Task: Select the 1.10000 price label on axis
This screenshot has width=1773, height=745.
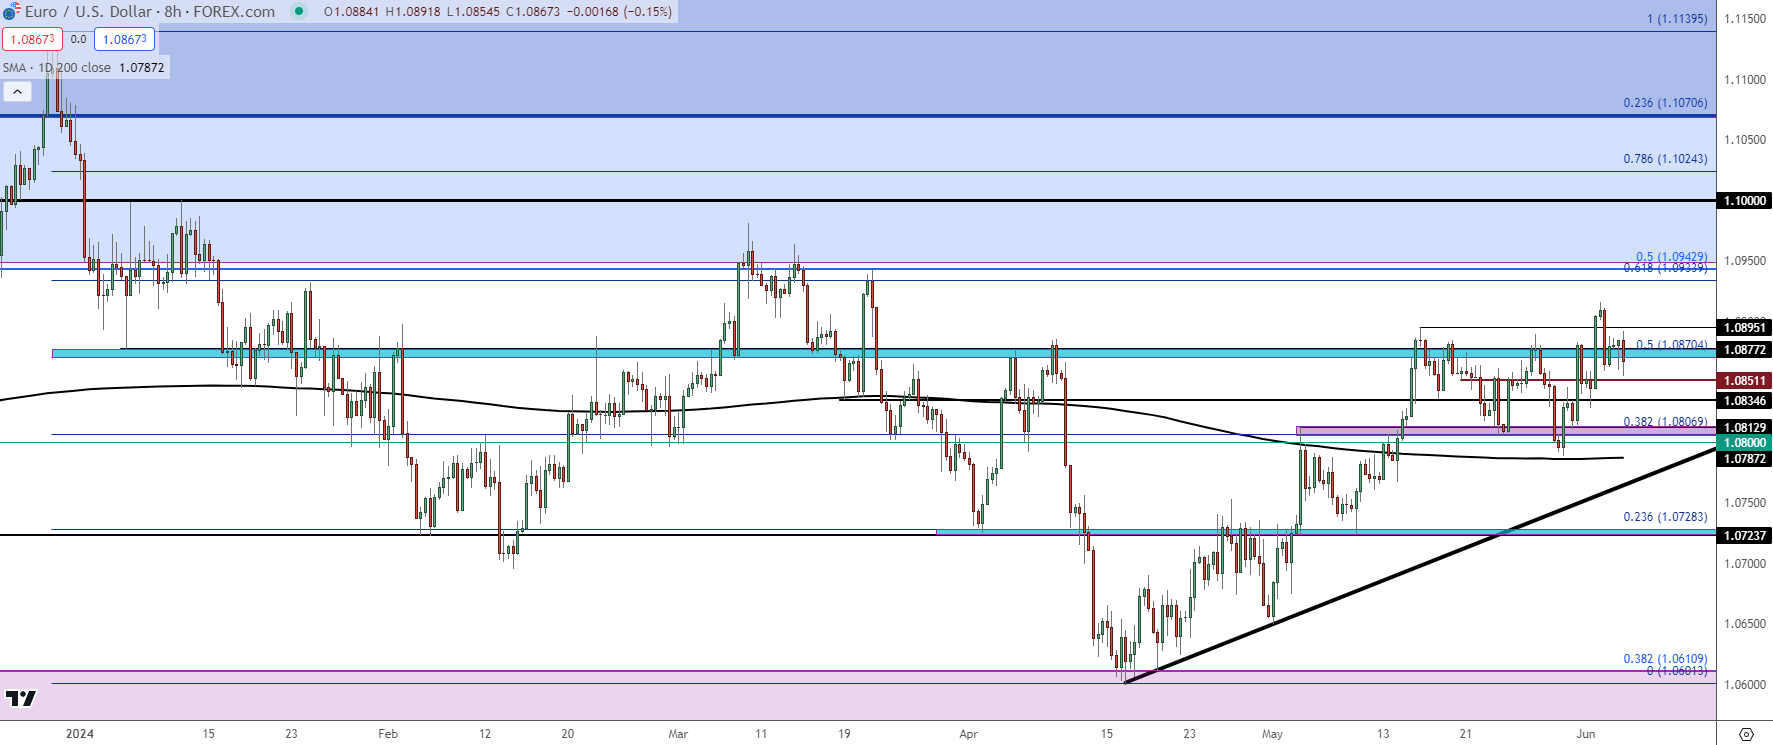Action: [x=1745, y=201]
